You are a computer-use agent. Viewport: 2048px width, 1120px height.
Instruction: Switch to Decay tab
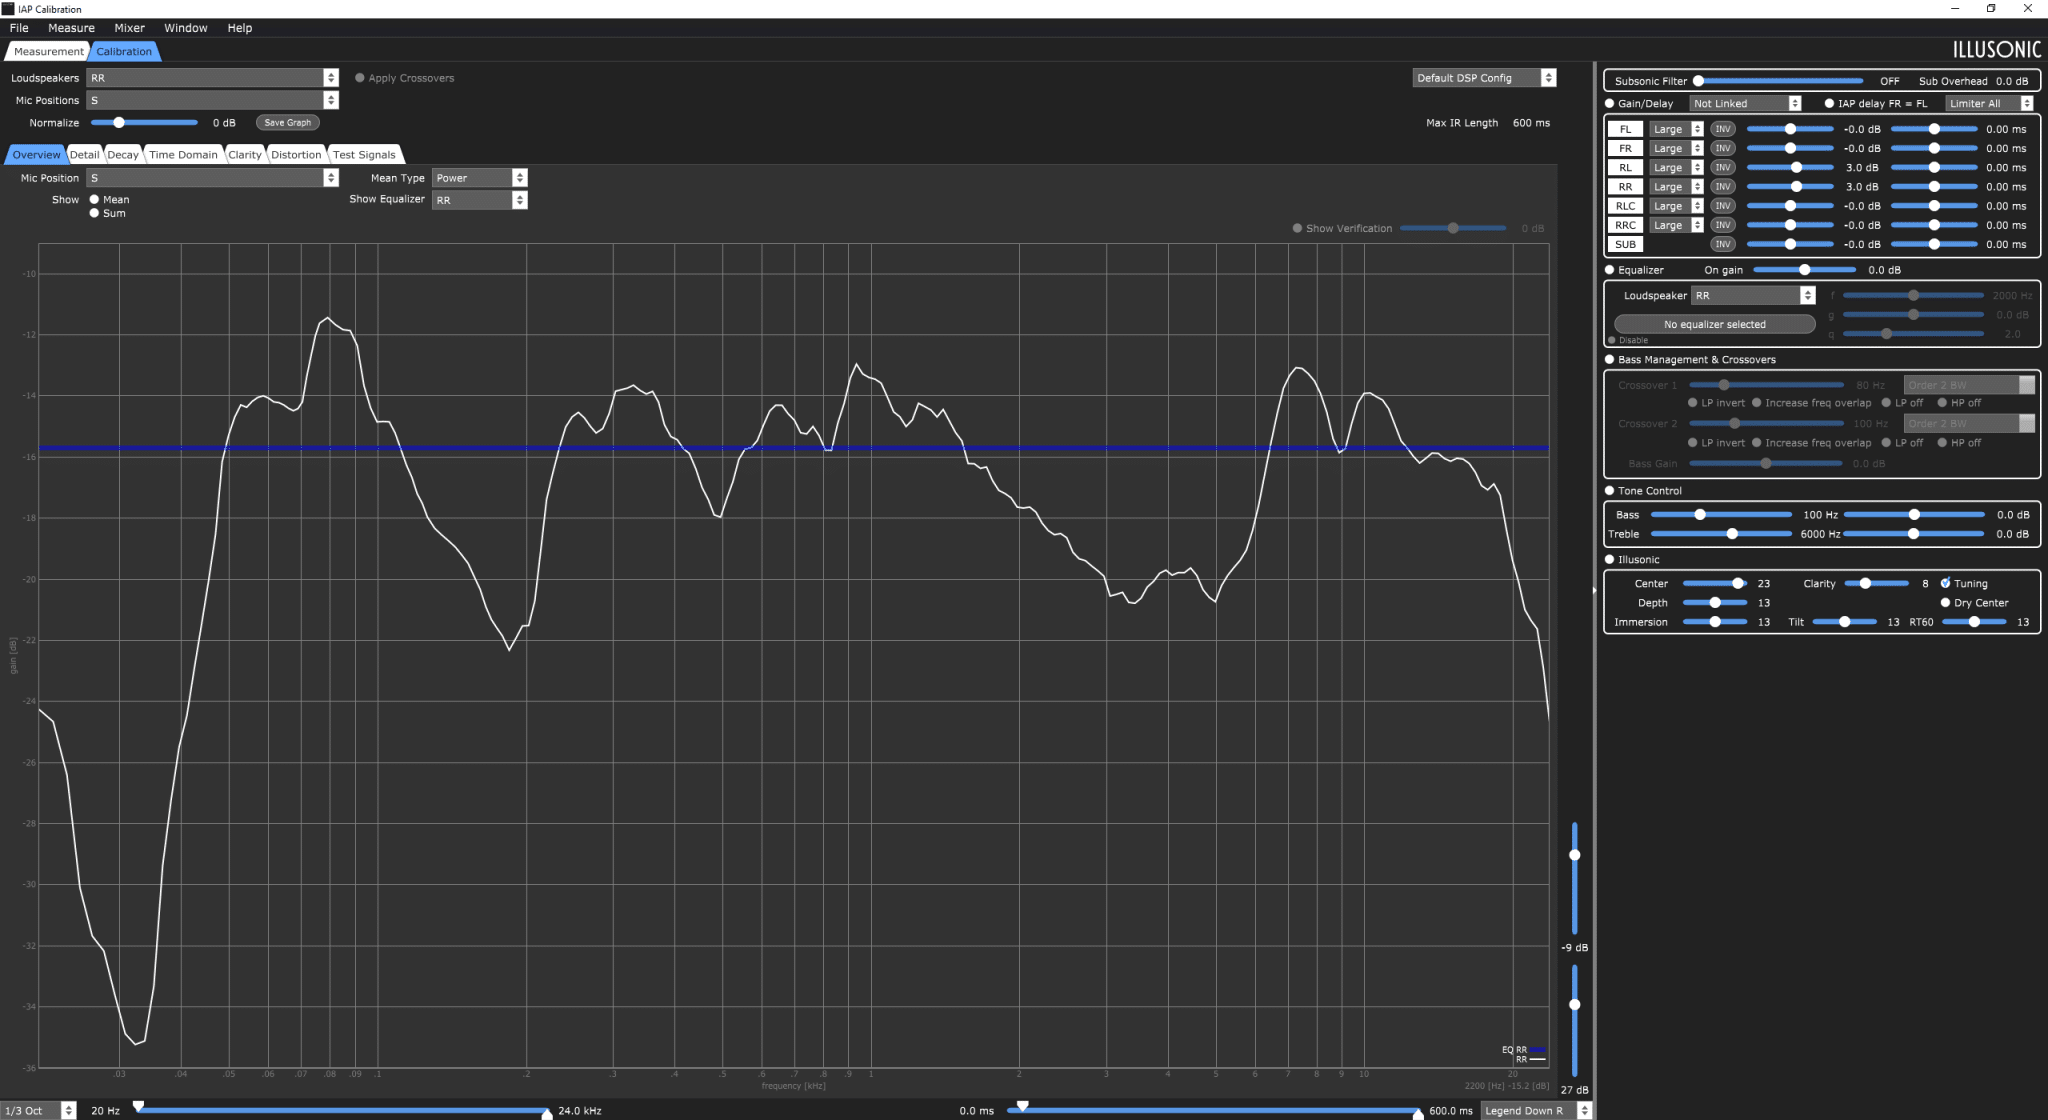pos(122,154)
